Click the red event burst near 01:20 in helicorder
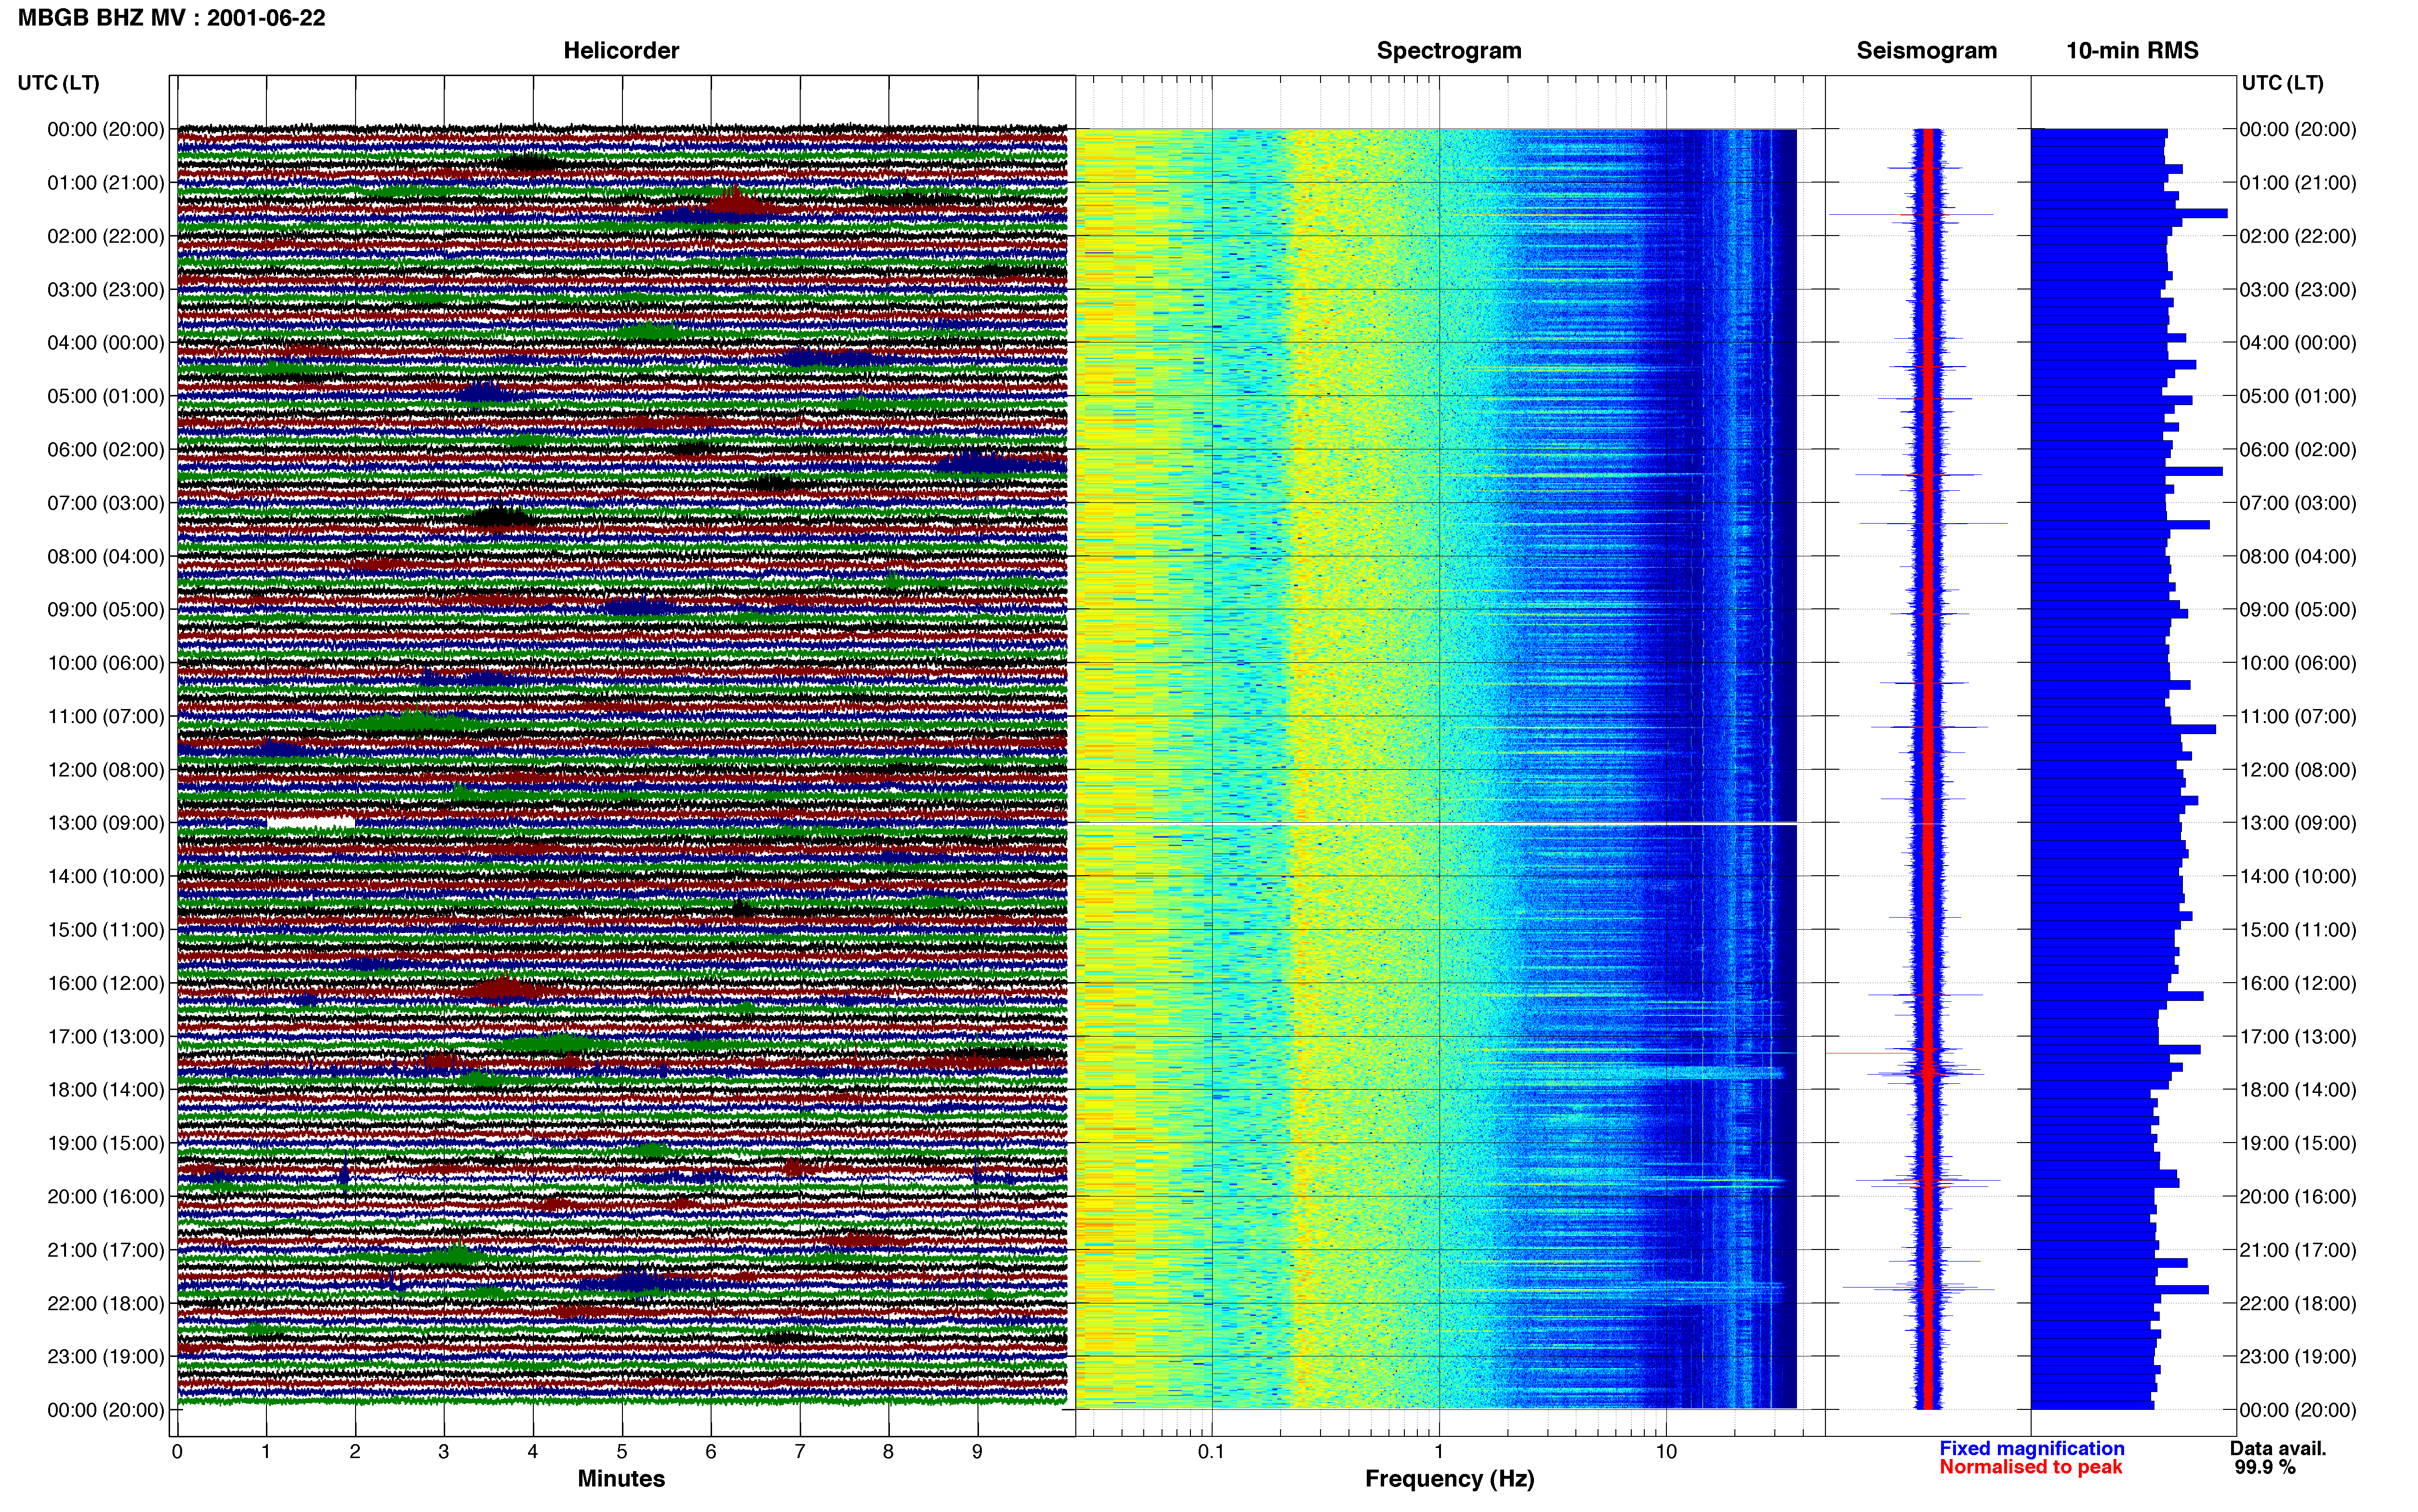The height and width of the screenshot is (1512, 2418). point(737,203)
